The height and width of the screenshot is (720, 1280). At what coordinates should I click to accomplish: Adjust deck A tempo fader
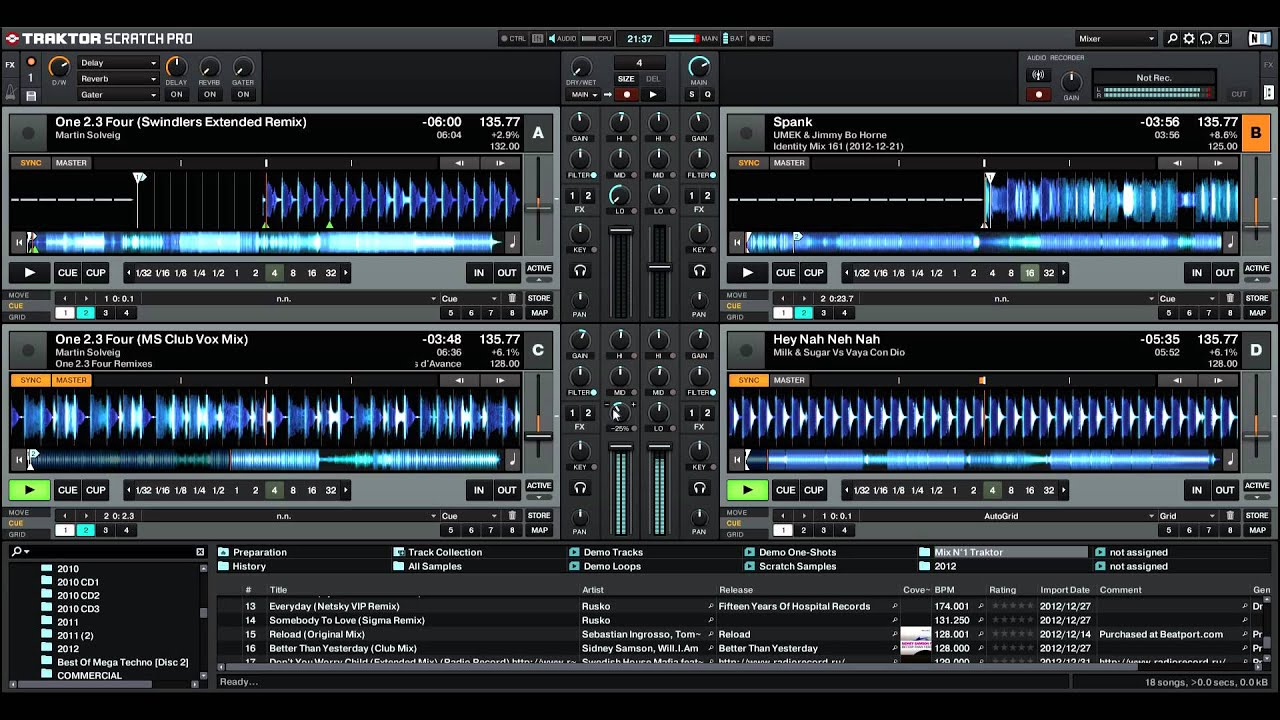tap(538, 206)
